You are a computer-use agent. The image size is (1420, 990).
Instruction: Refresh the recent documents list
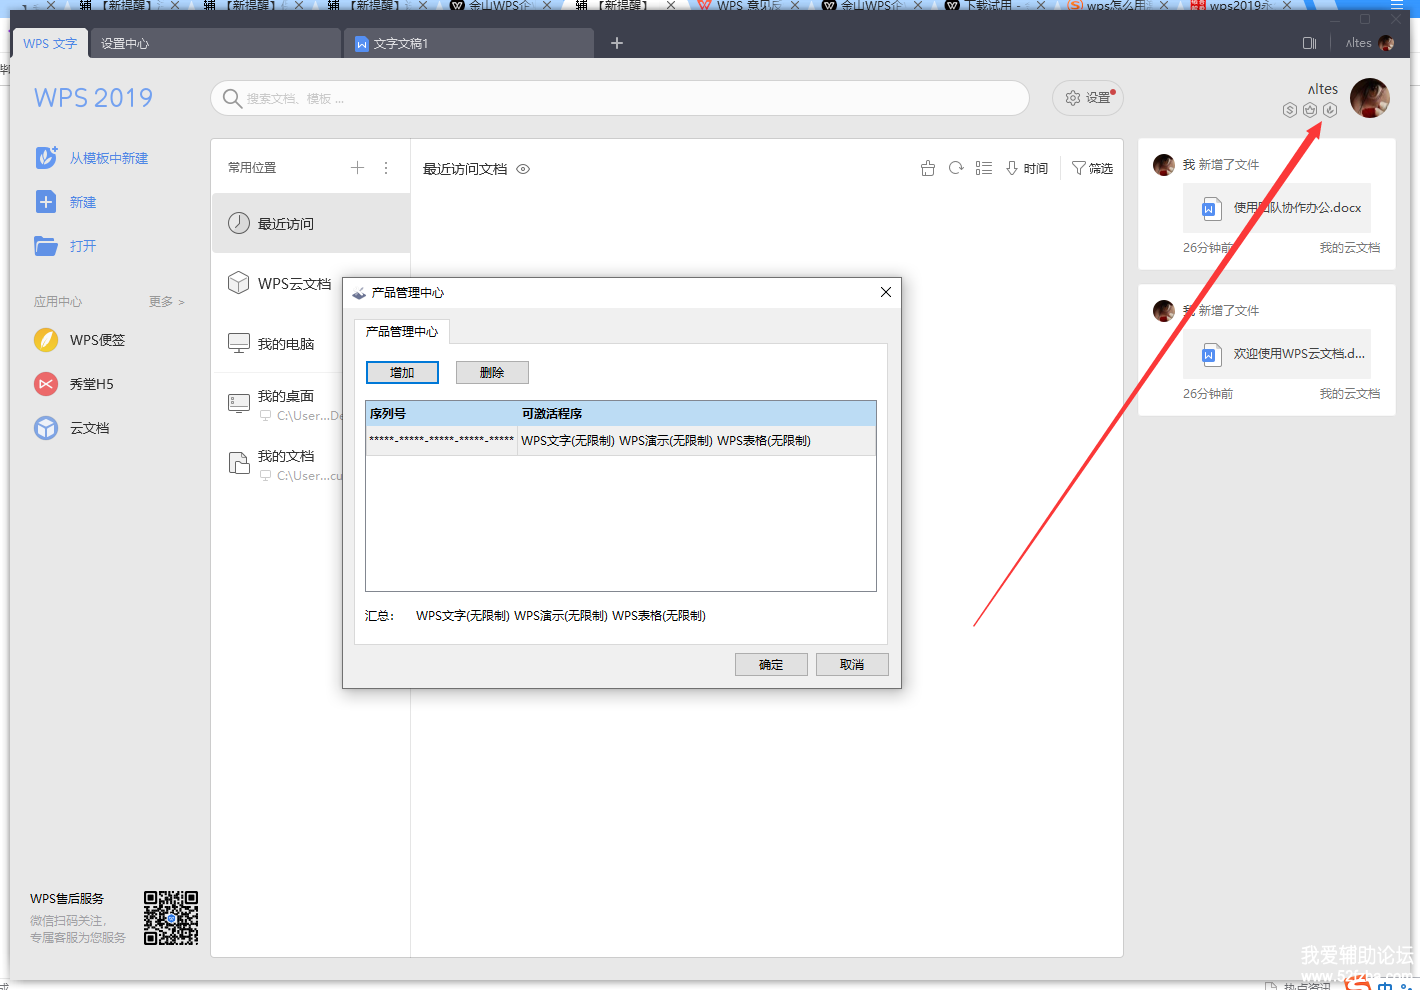point(956,168)
